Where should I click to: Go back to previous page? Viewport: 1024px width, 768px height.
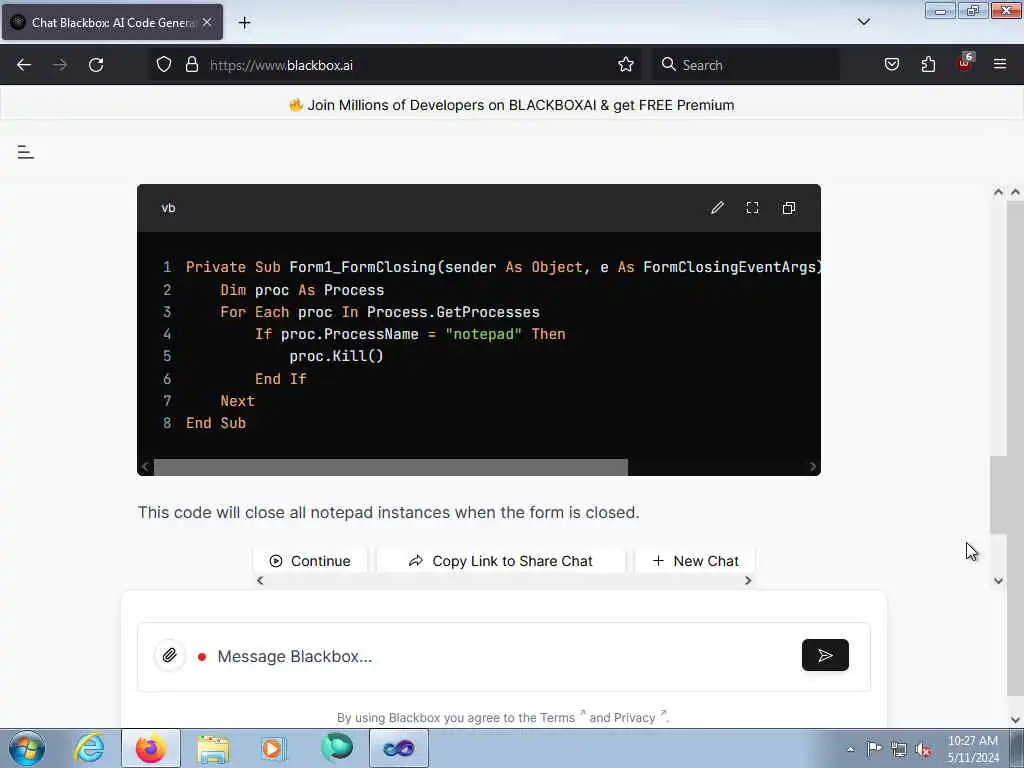24,65
